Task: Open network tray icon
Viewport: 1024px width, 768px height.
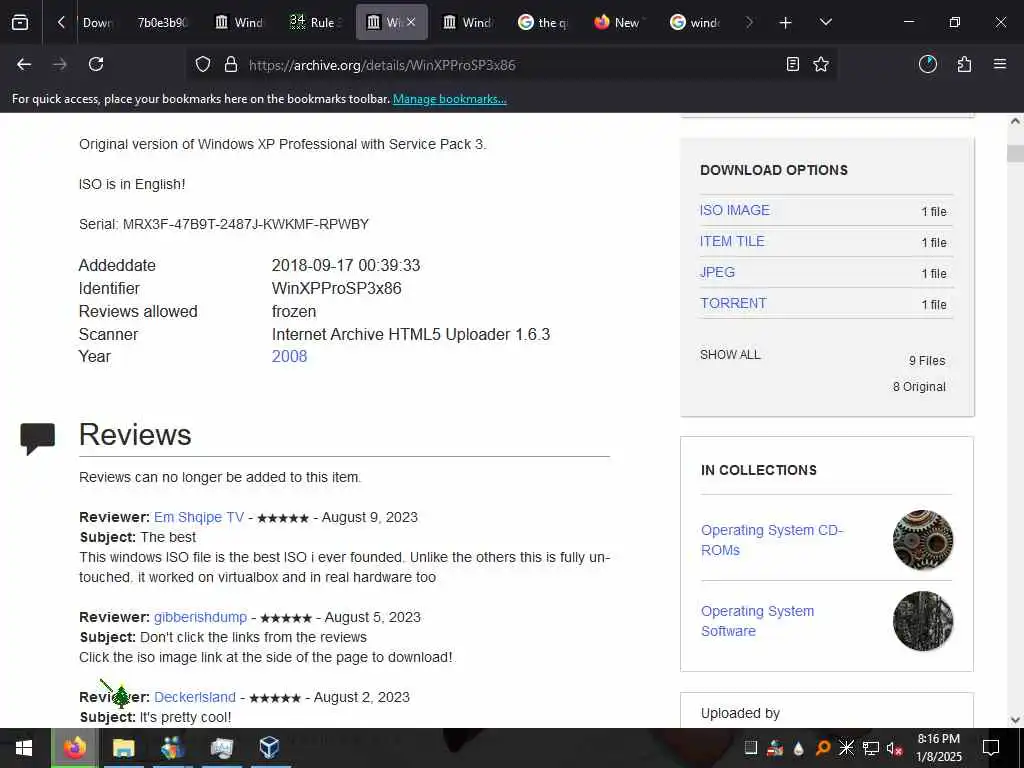Action: (x=871, y=748)
